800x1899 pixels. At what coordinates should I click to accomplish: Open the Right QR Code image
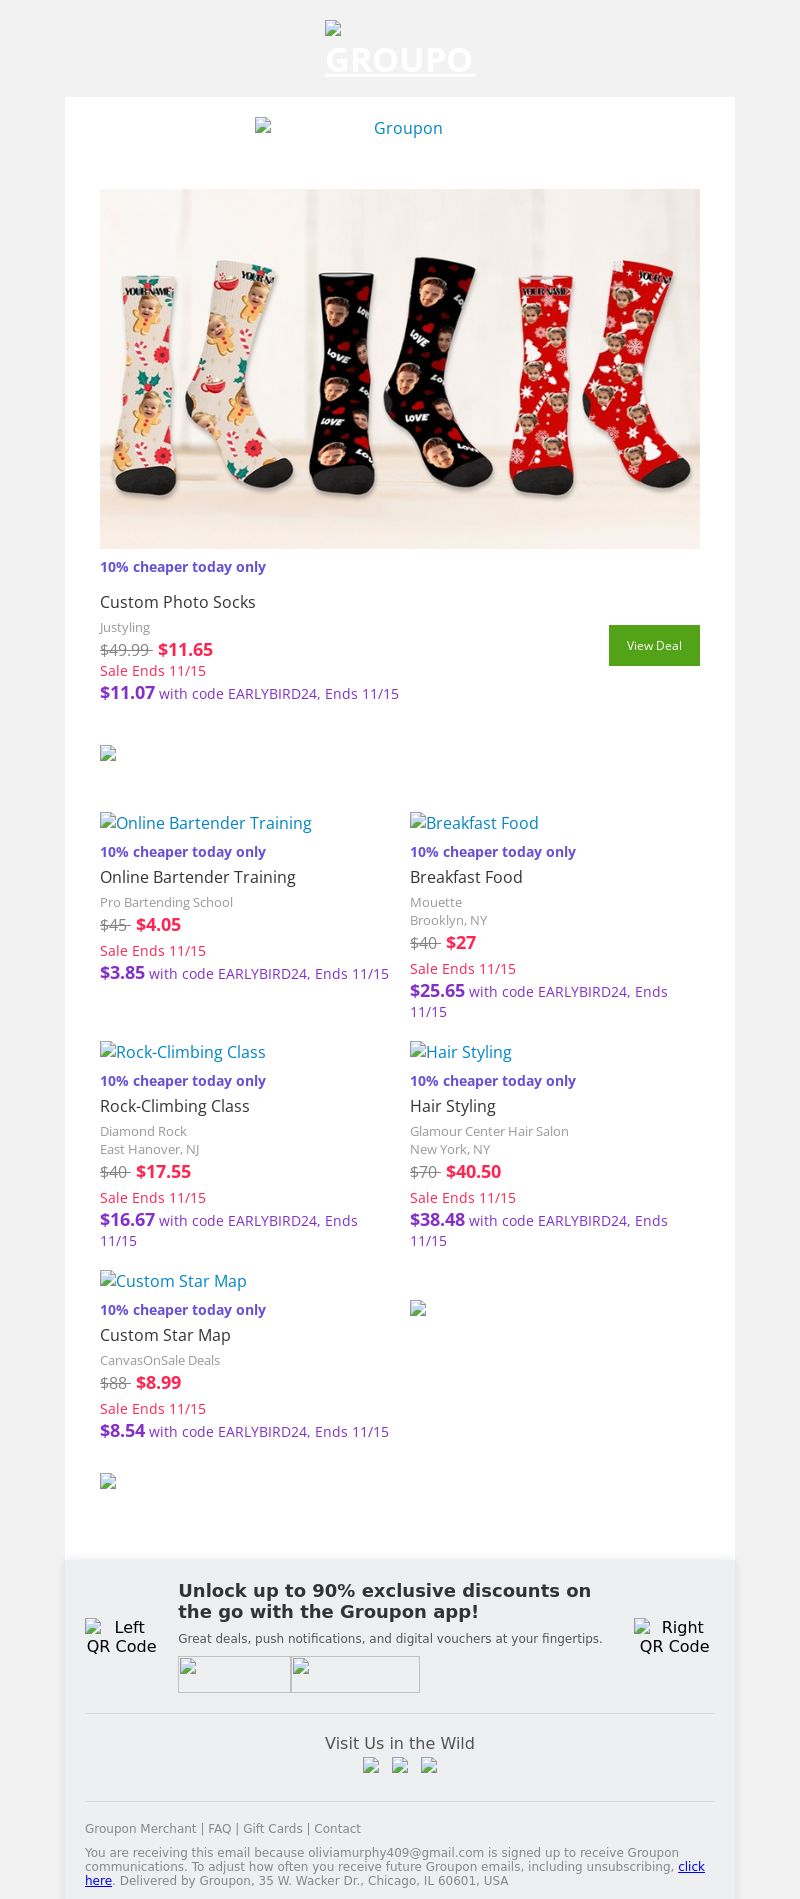[675, 1636]
